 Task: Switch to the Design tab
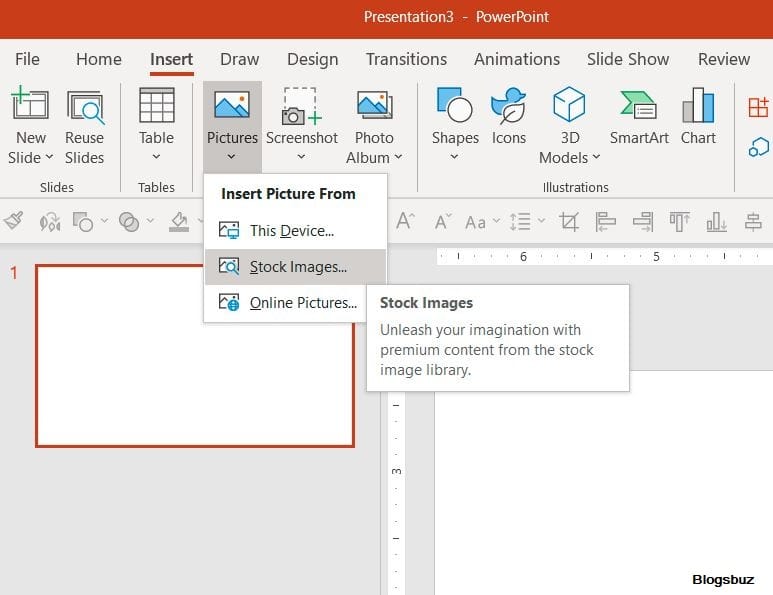point(312,59)
